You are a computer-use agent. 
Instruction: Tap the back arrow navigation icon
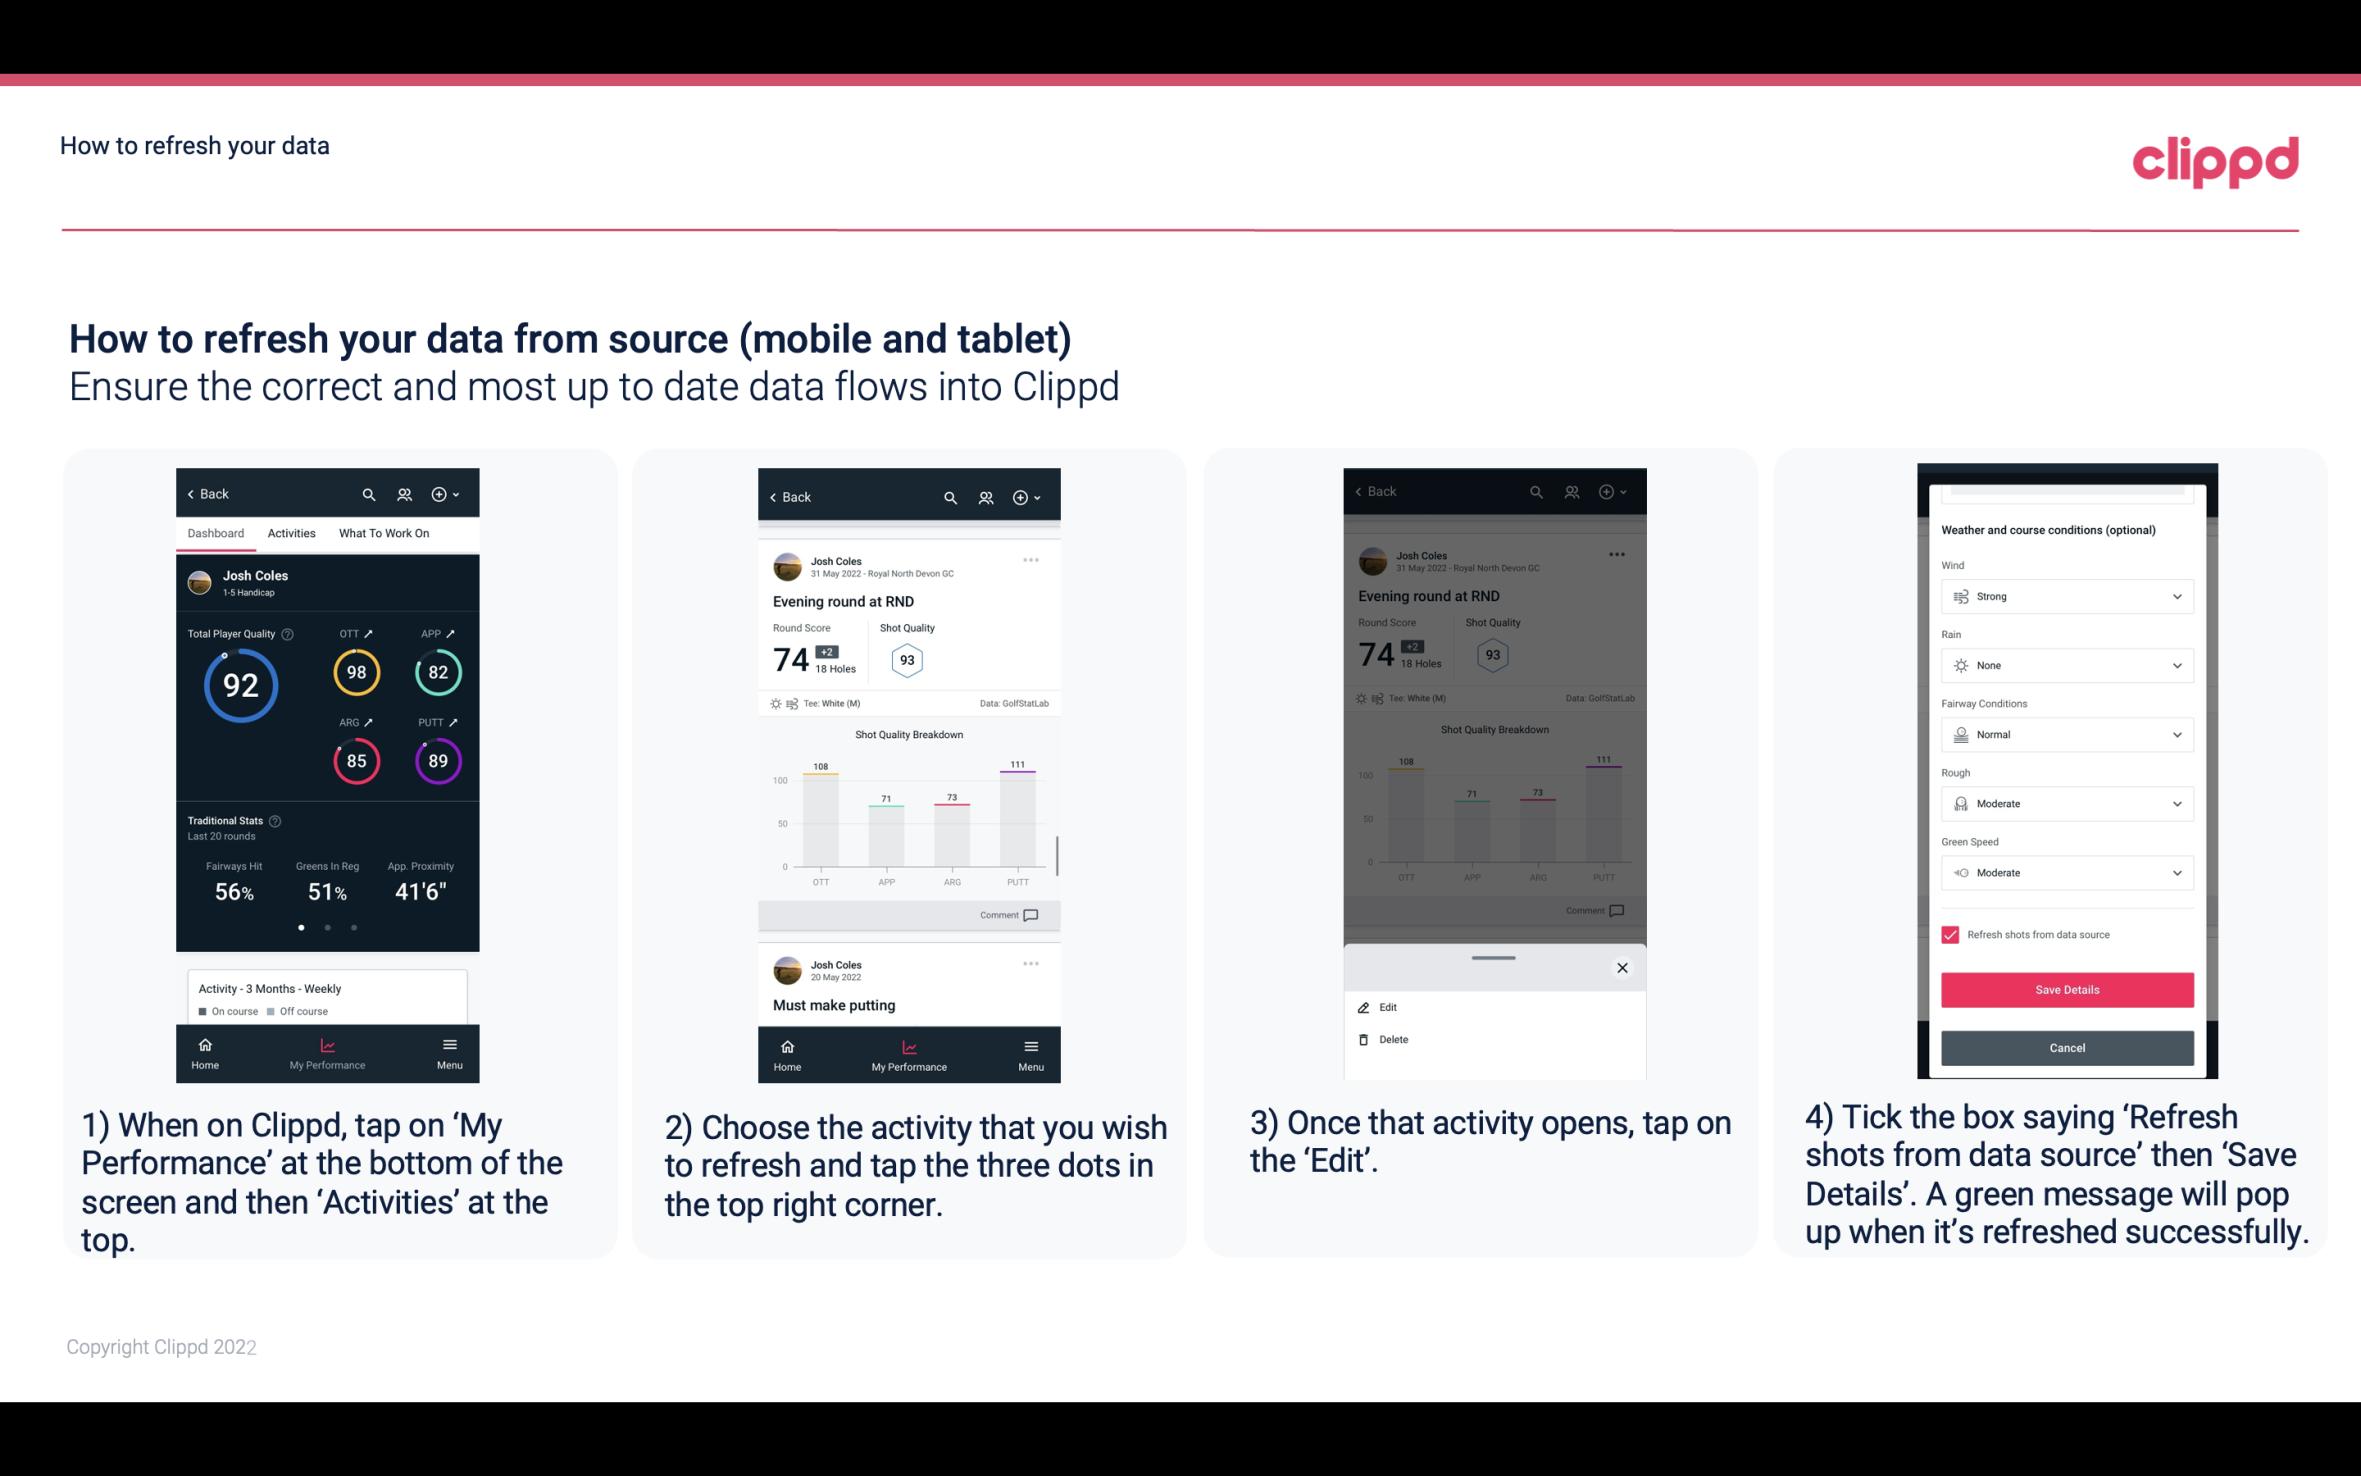[192, 493]
